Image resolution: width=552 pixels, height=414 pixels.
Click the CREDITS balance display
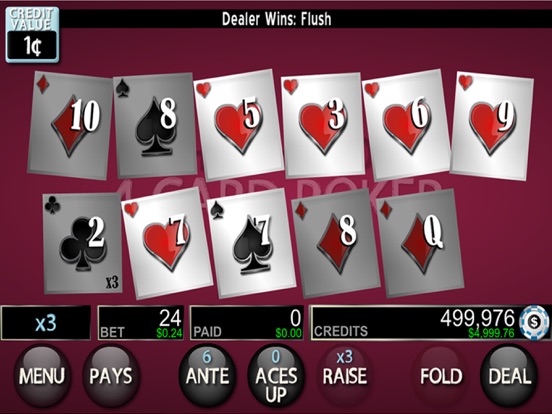[415, 323]
